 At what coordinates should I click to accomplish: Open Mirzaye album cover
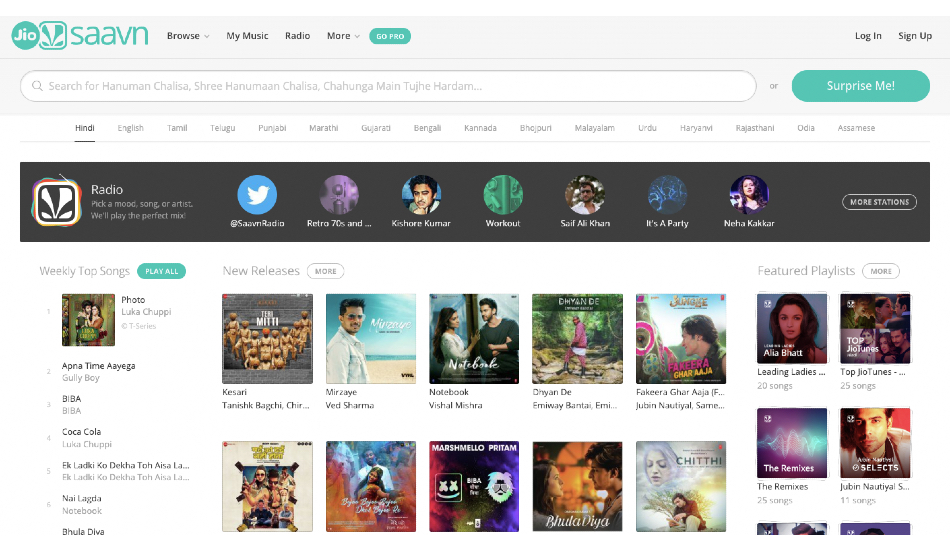(x=371, y=339)
